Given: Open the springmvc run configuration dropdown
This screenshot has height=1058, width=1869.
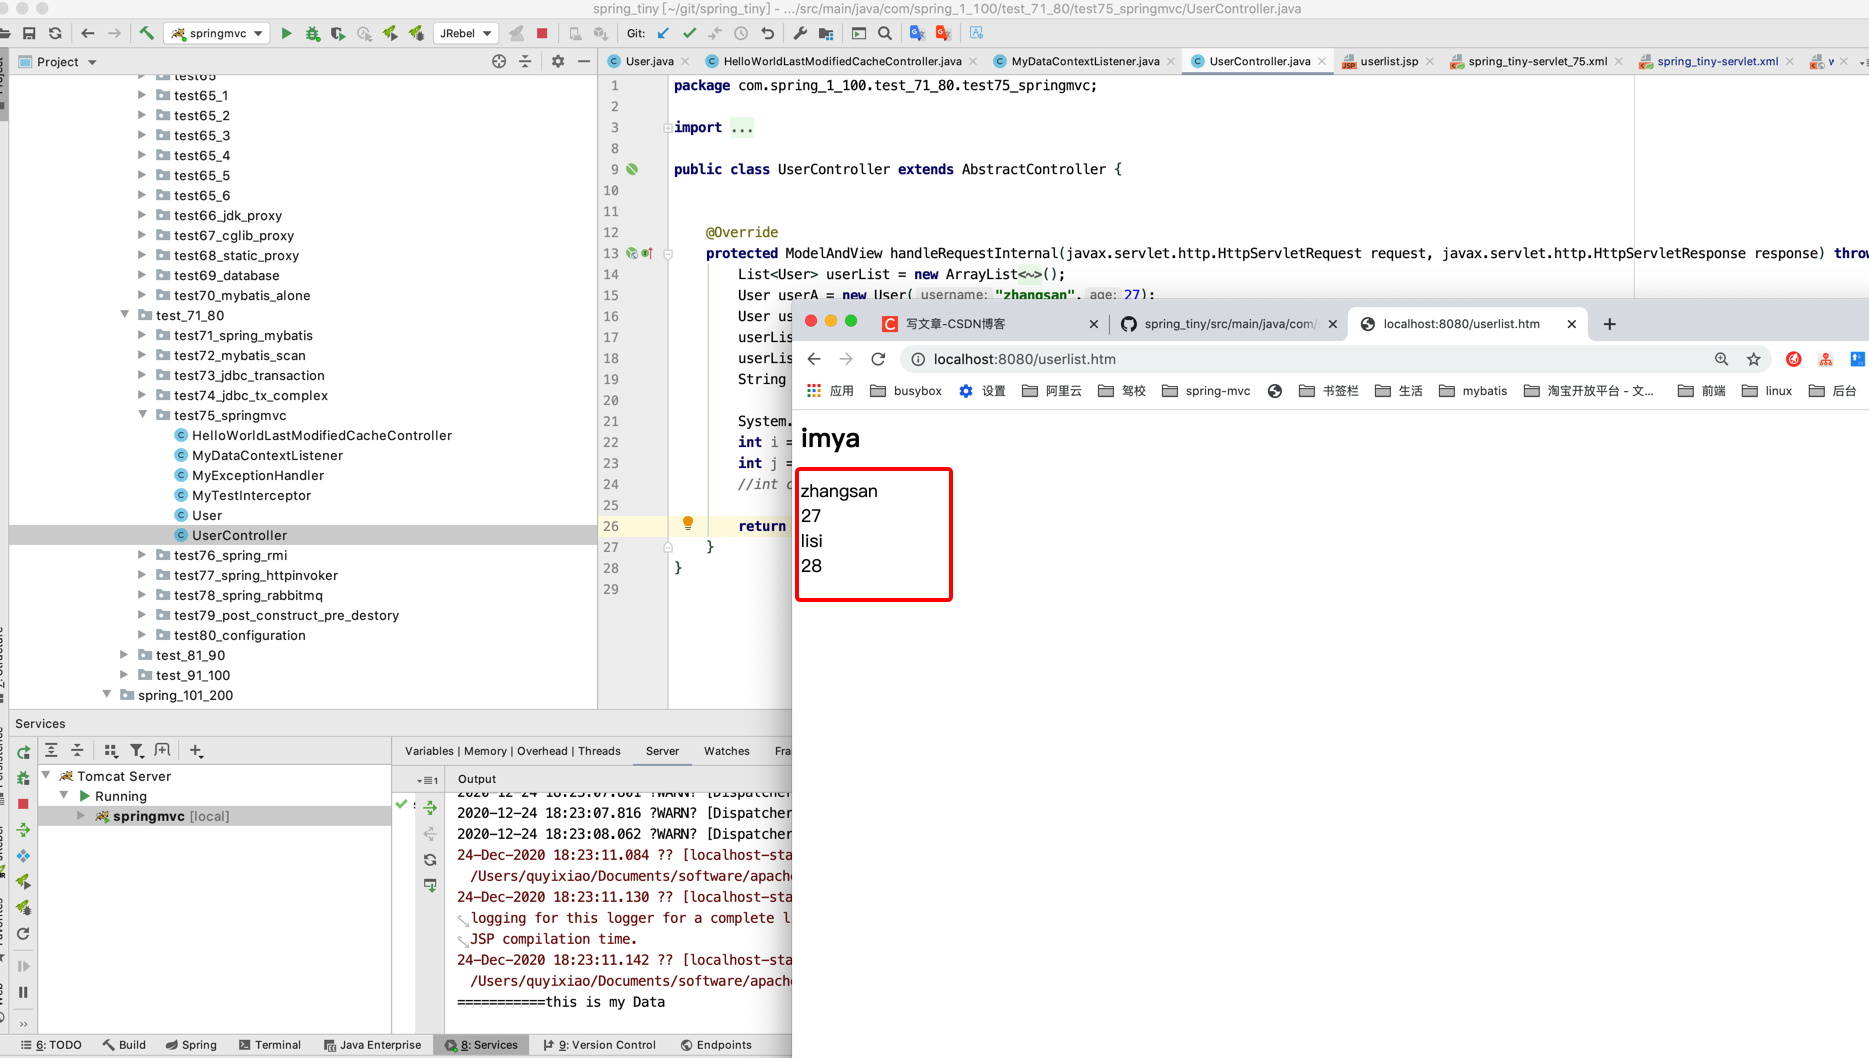Looking at the screenshot, I should coord(217,33).
